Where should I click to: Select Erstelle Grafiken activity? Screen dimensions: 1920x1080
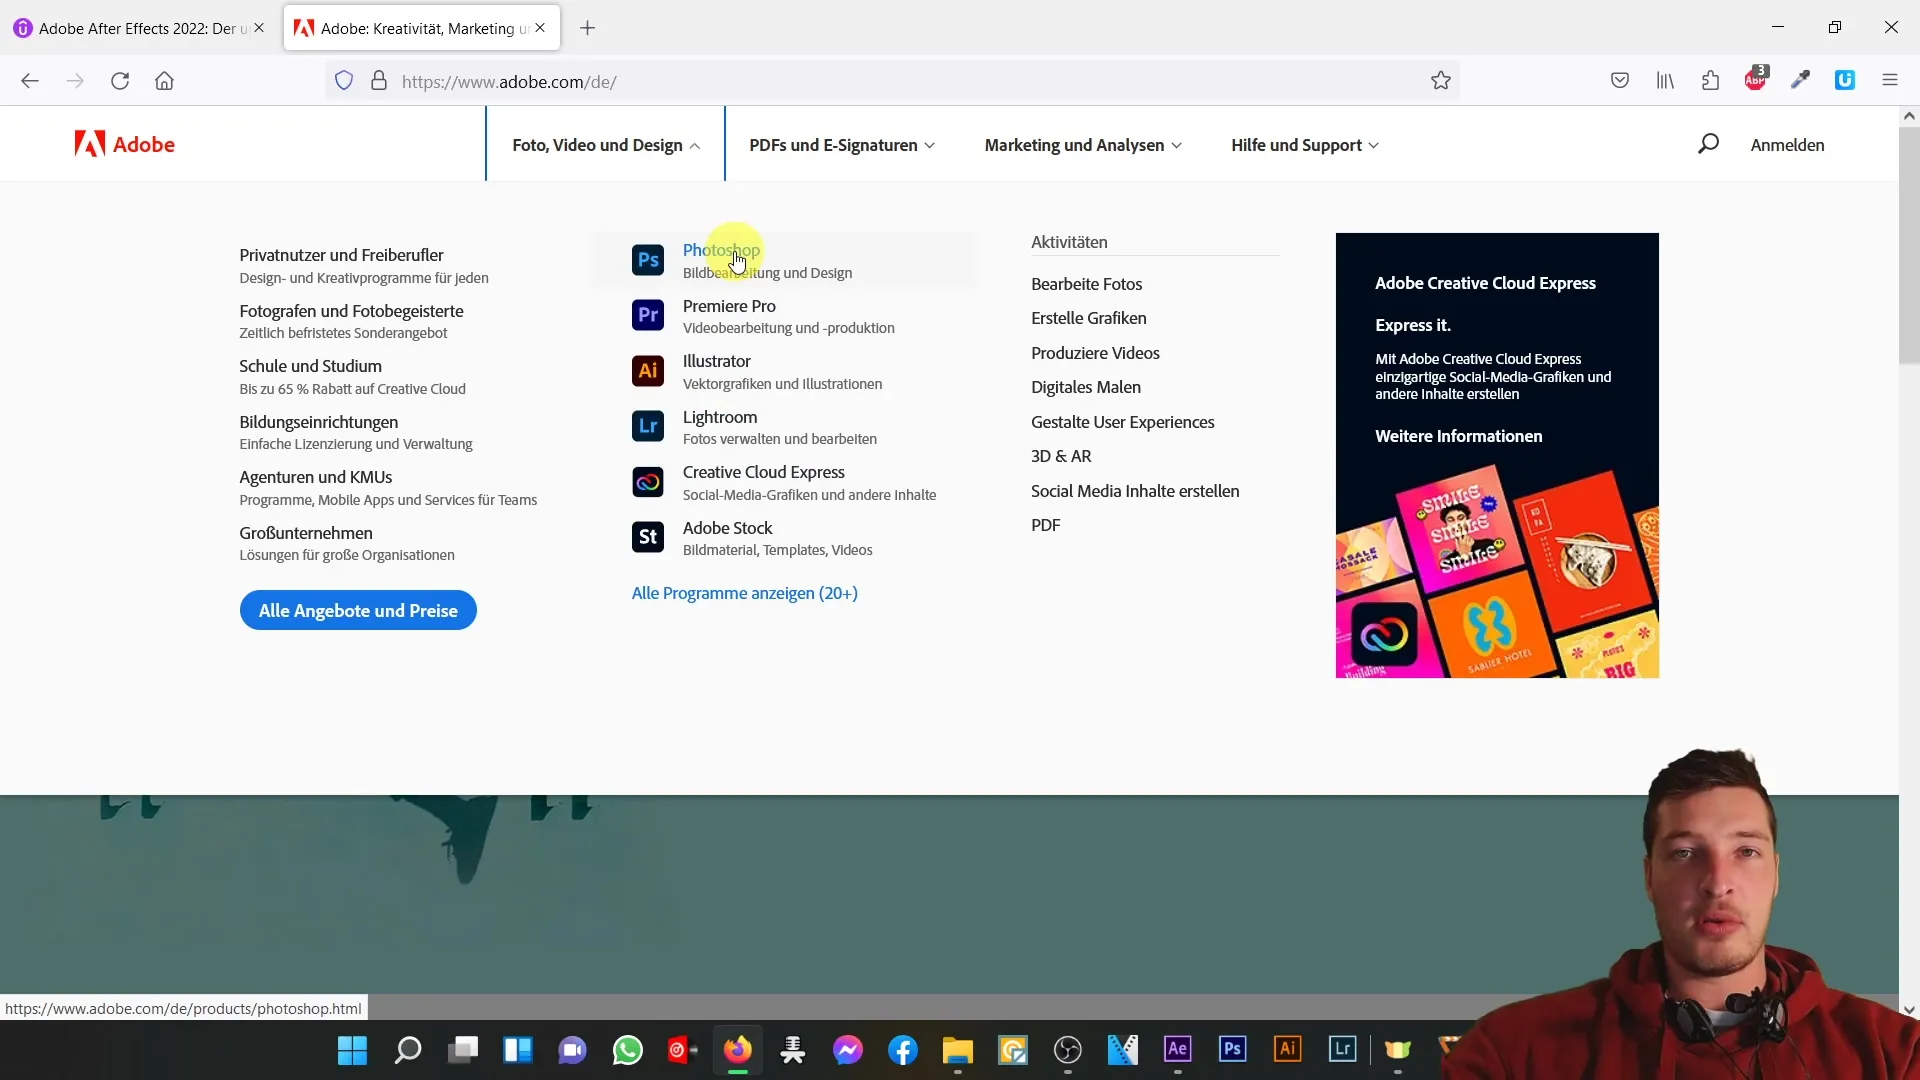(1088, 318)
